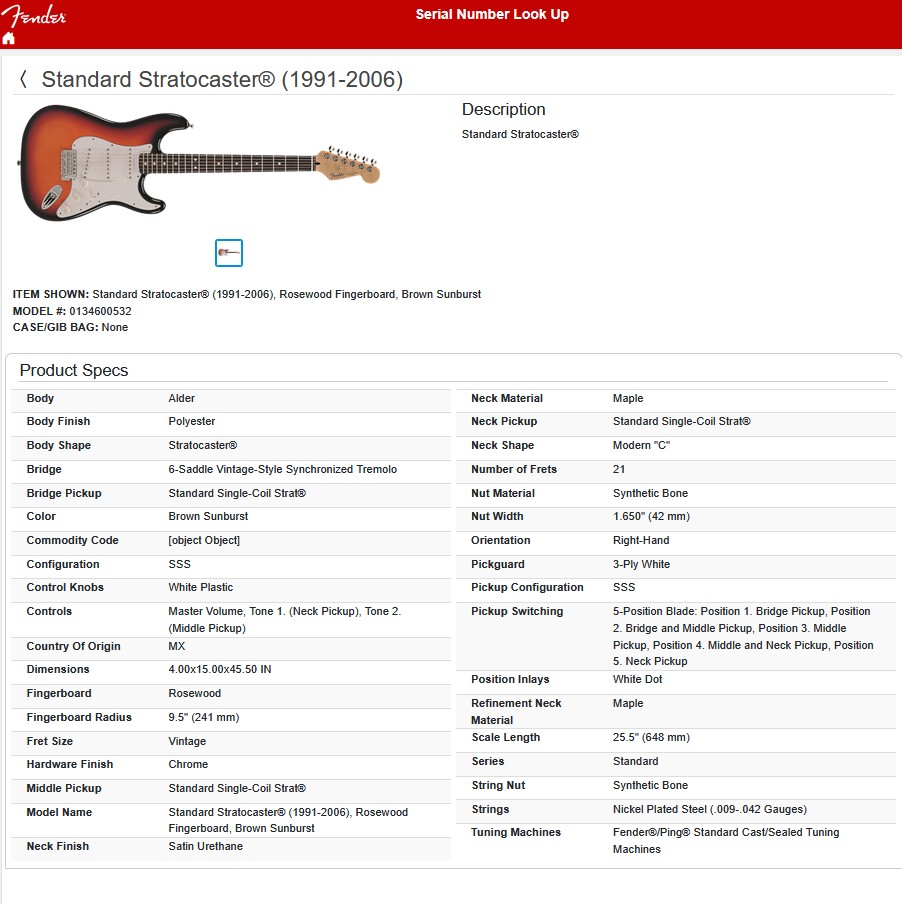The height and width of the screenshot is (904, 902).
Task: Click the Bridge value 6-Saddle Vintage-Style Synchronized Tremolo
Action: pos(282,469)
